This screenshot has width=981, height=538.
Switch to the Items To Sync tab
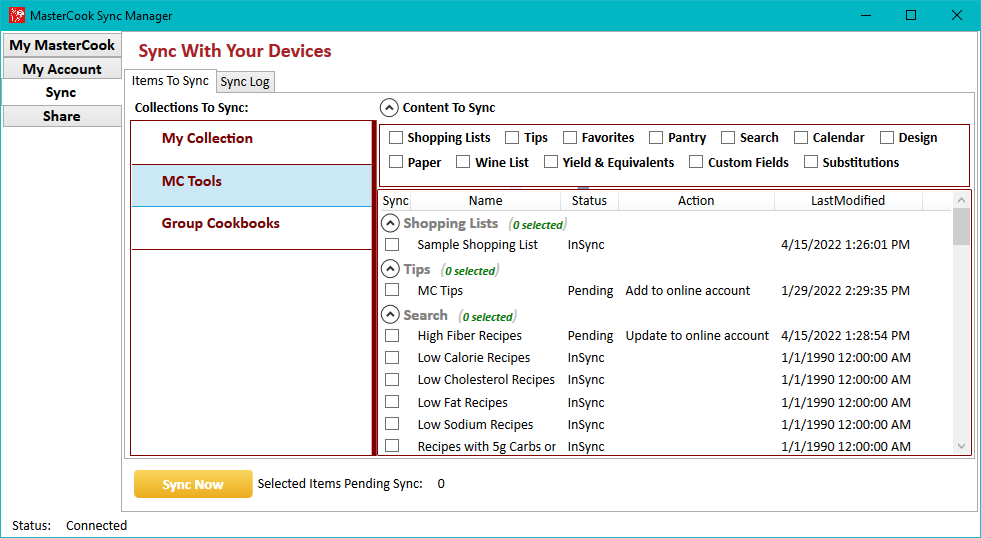pyautogui.click(x=170, y=81)
